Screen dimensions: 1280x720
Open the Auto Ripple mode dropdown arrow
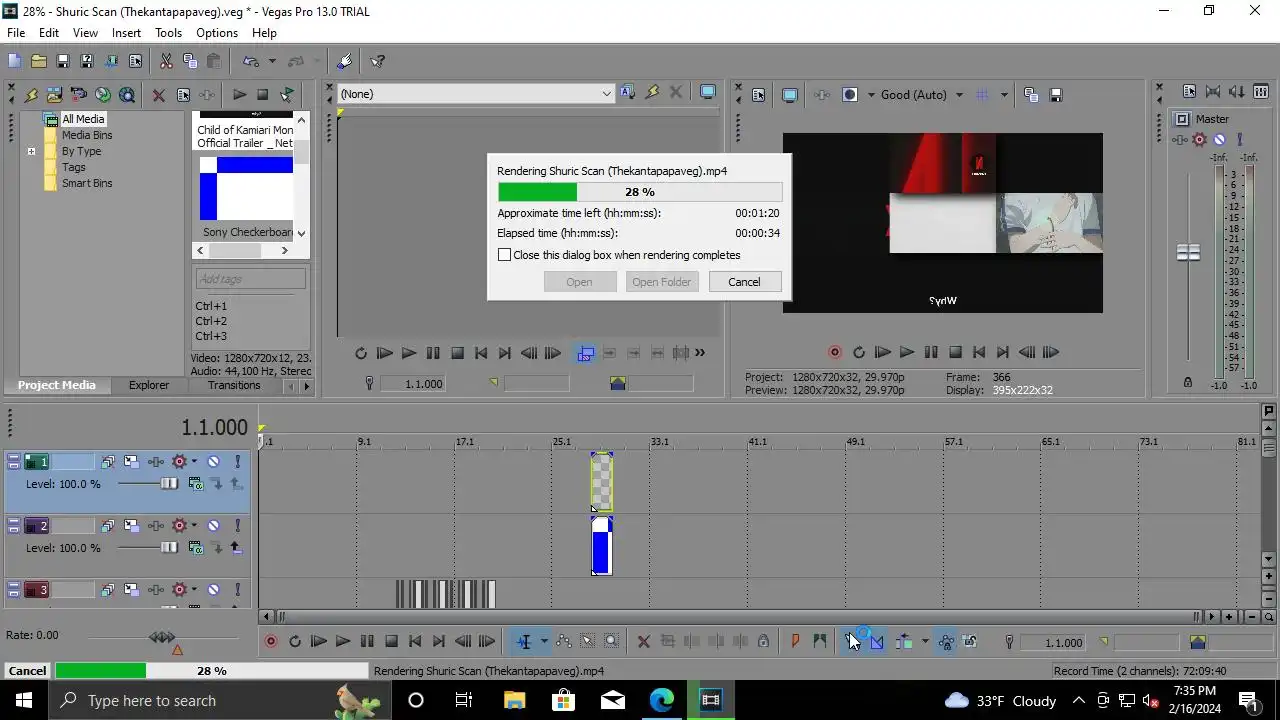tap(925, 642)
